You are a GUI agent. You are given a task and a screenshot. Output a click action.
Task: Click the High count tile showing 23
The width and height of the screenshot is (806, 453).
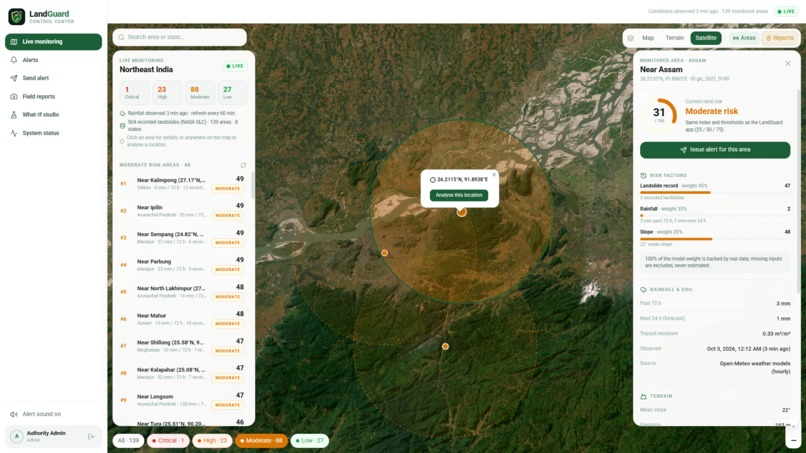tap(167, 93)
